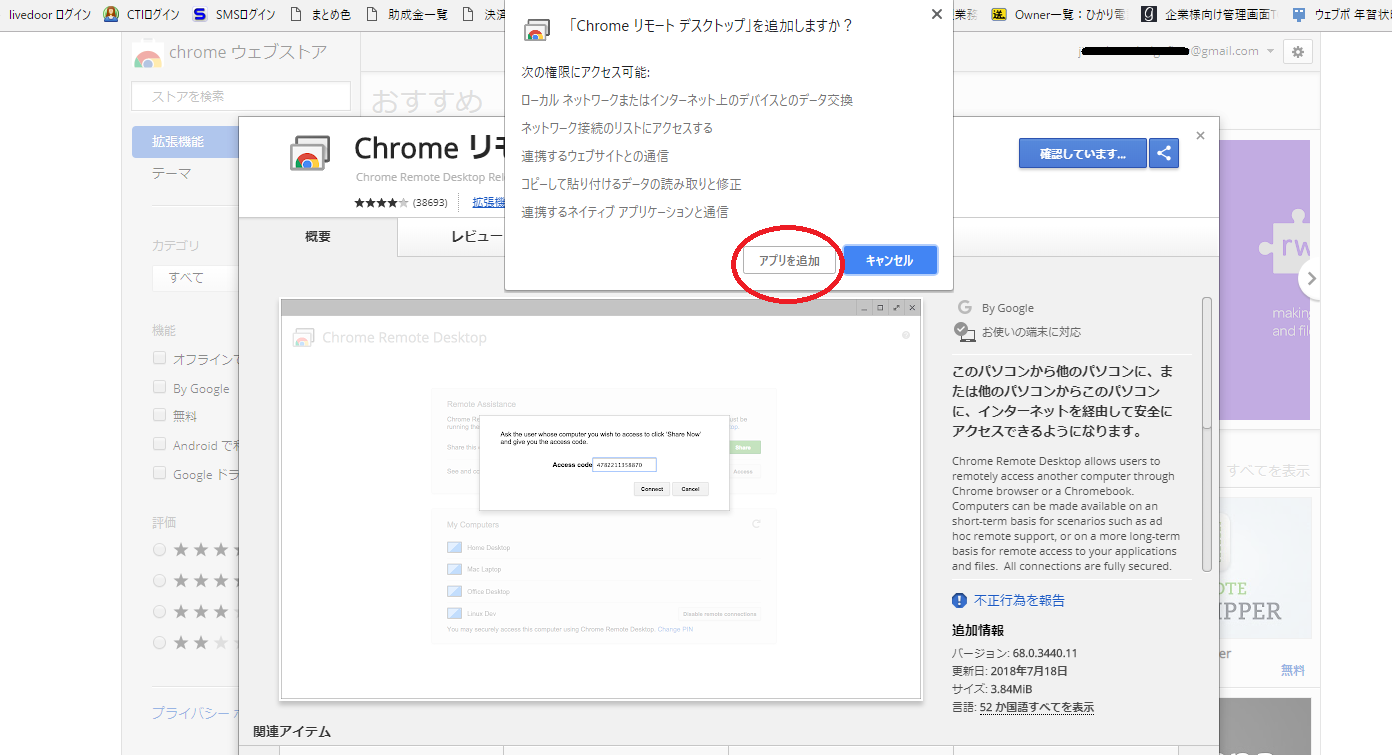Click the Chrome Remote Desktop icon in the permission dialog
Image resolution: width=1392 pixels, height=755 pixels.
pyautogui.click(x=536, y=29)
